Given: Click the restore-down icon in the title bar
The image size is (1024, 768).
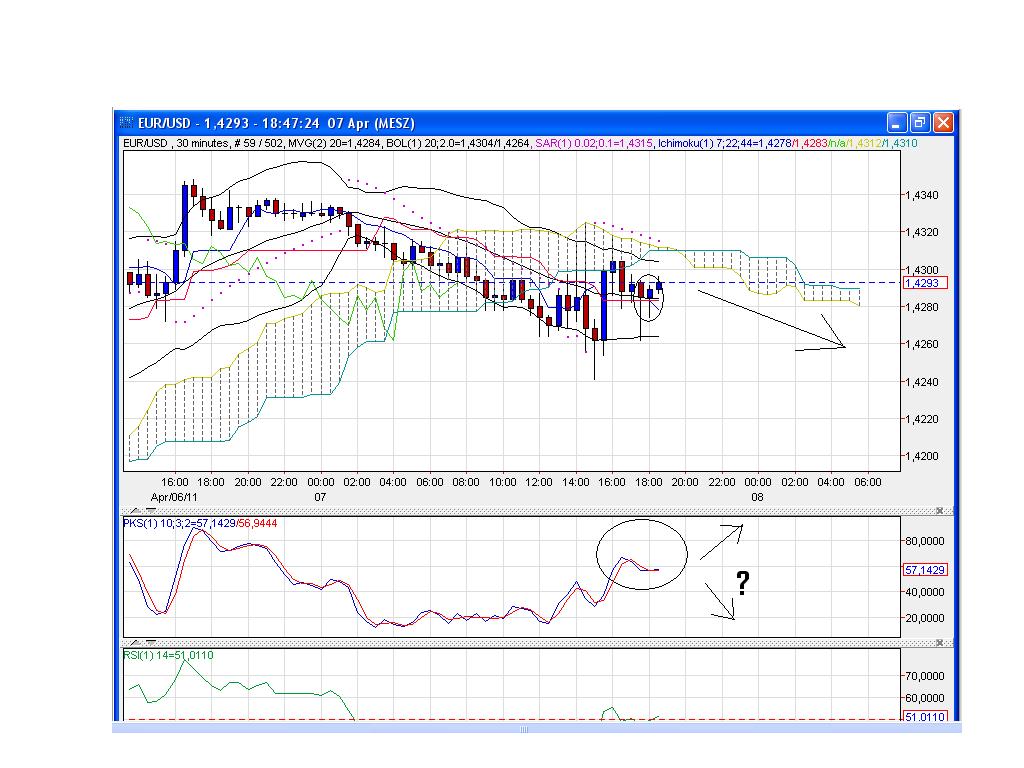Looking at the screenshot, I should (918, 122).
